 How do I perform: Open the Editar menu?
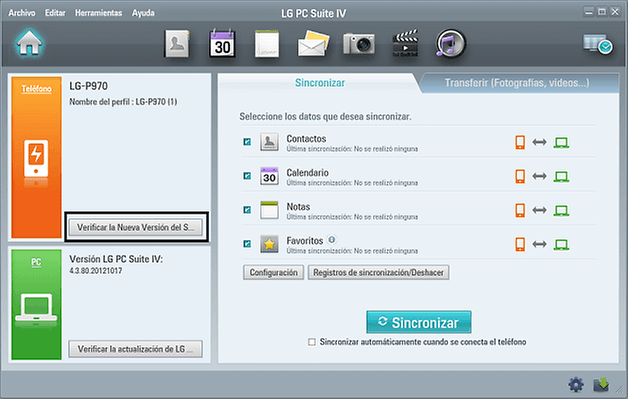point(55,13)
